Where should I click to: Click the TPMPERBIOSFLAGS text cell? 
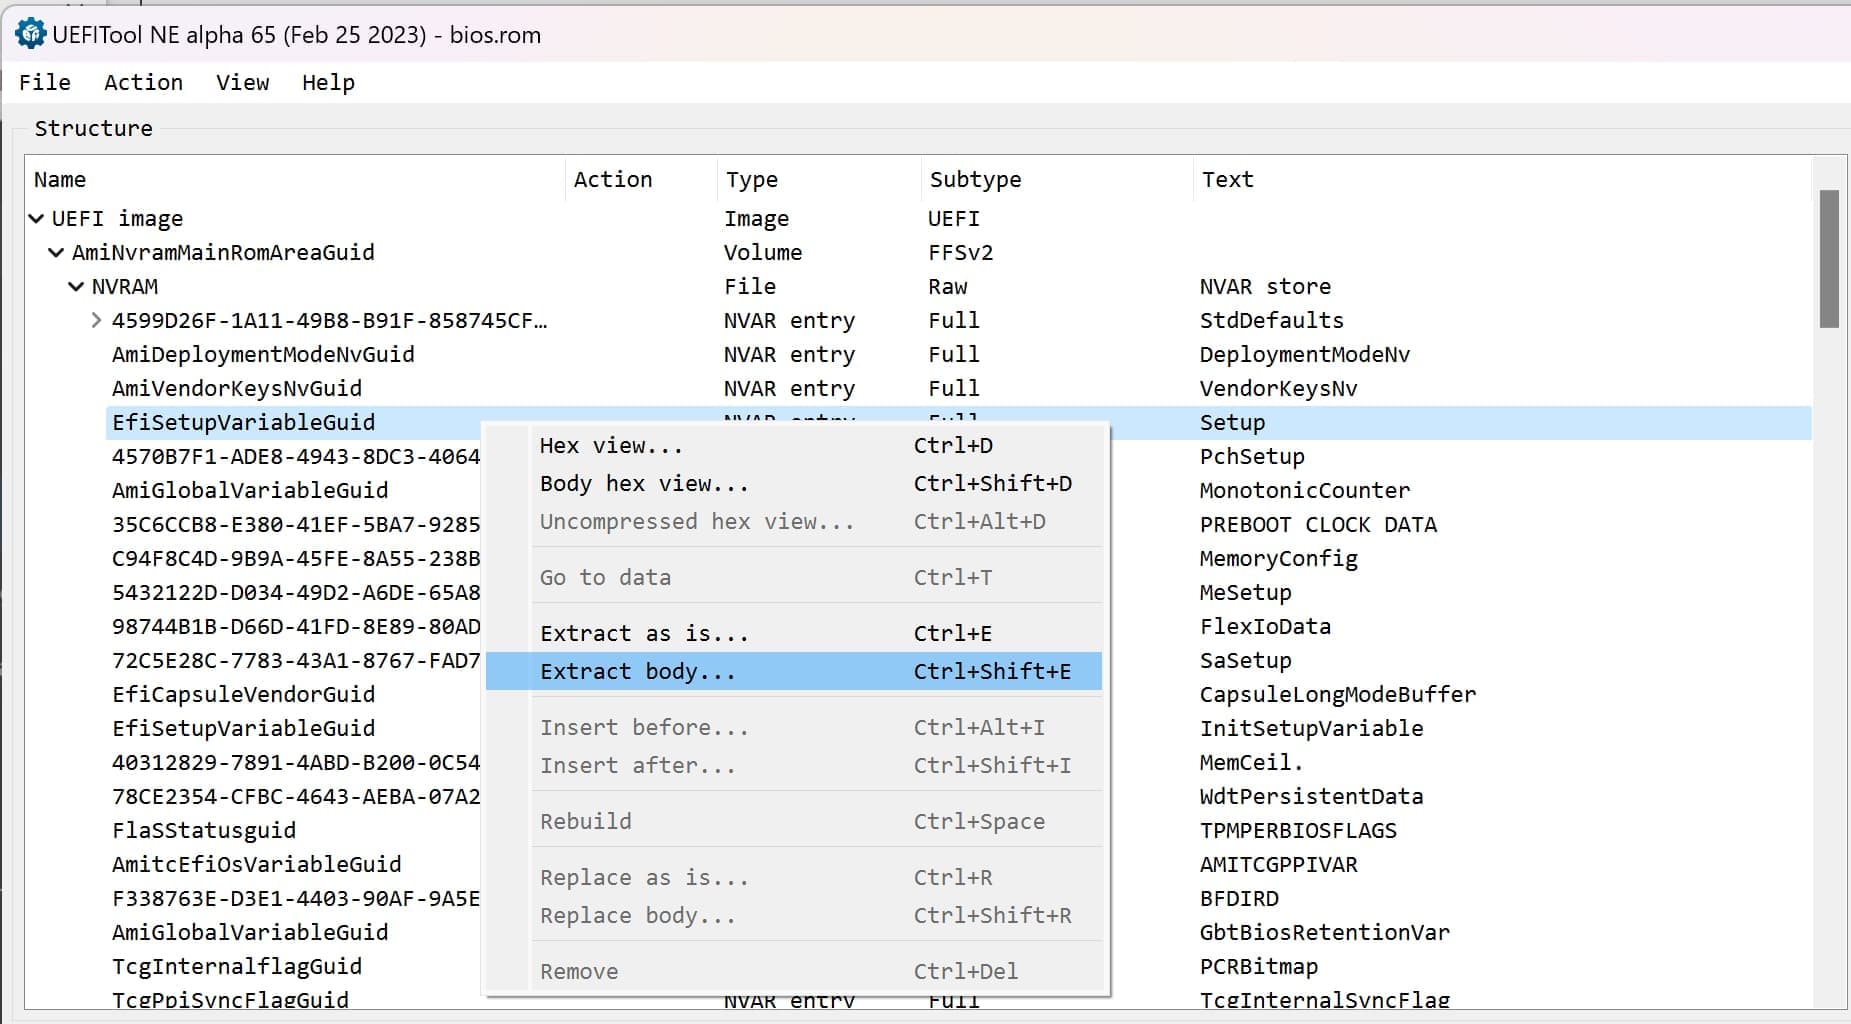[x=1298, y=830]
